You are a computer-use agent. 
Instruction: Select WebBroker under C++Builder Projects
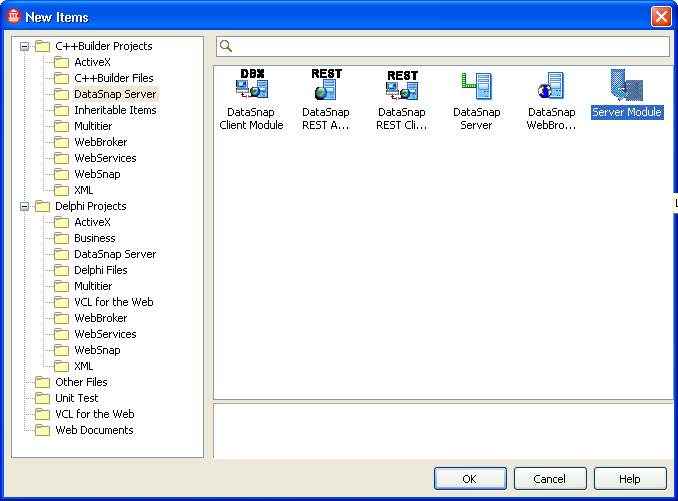101,142
